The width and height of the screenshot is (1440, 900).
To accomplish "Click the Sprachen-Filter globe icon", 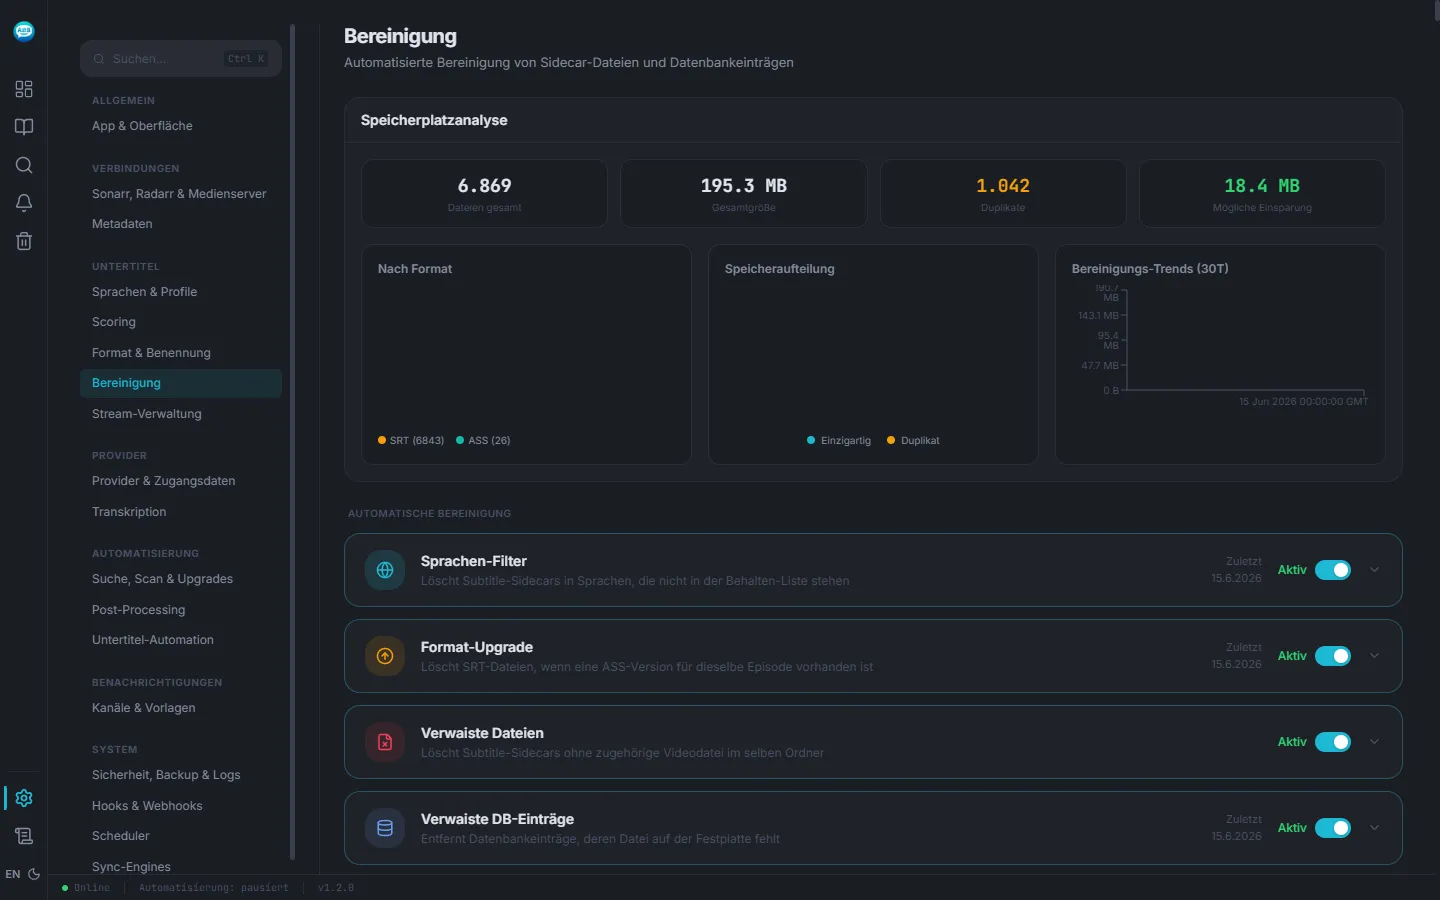I will point(385,570).
